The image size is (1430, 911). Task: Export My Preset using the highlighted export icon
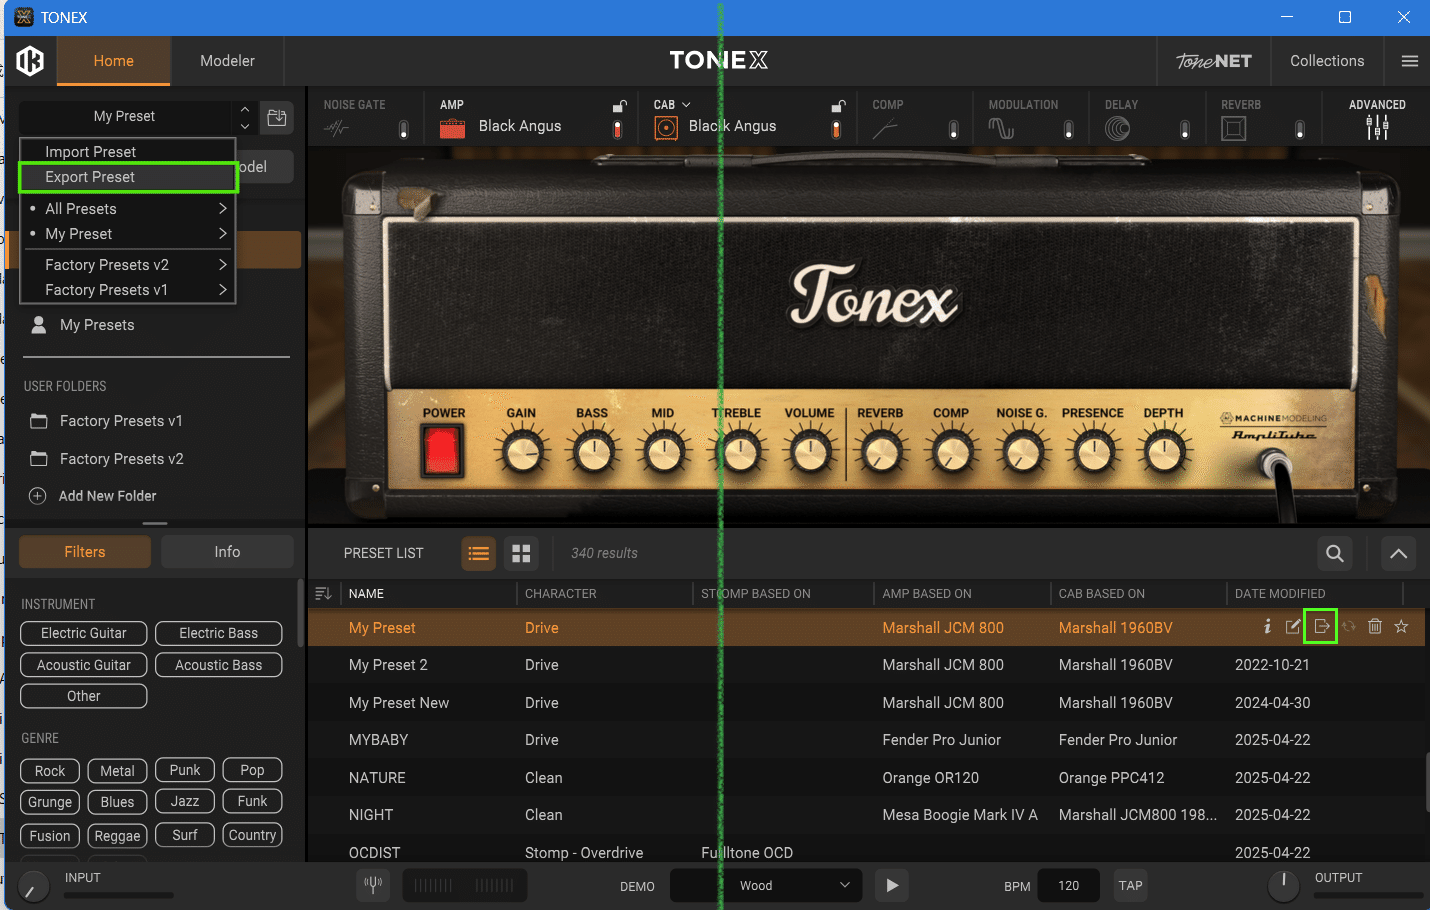click(x=1320, y=626)
